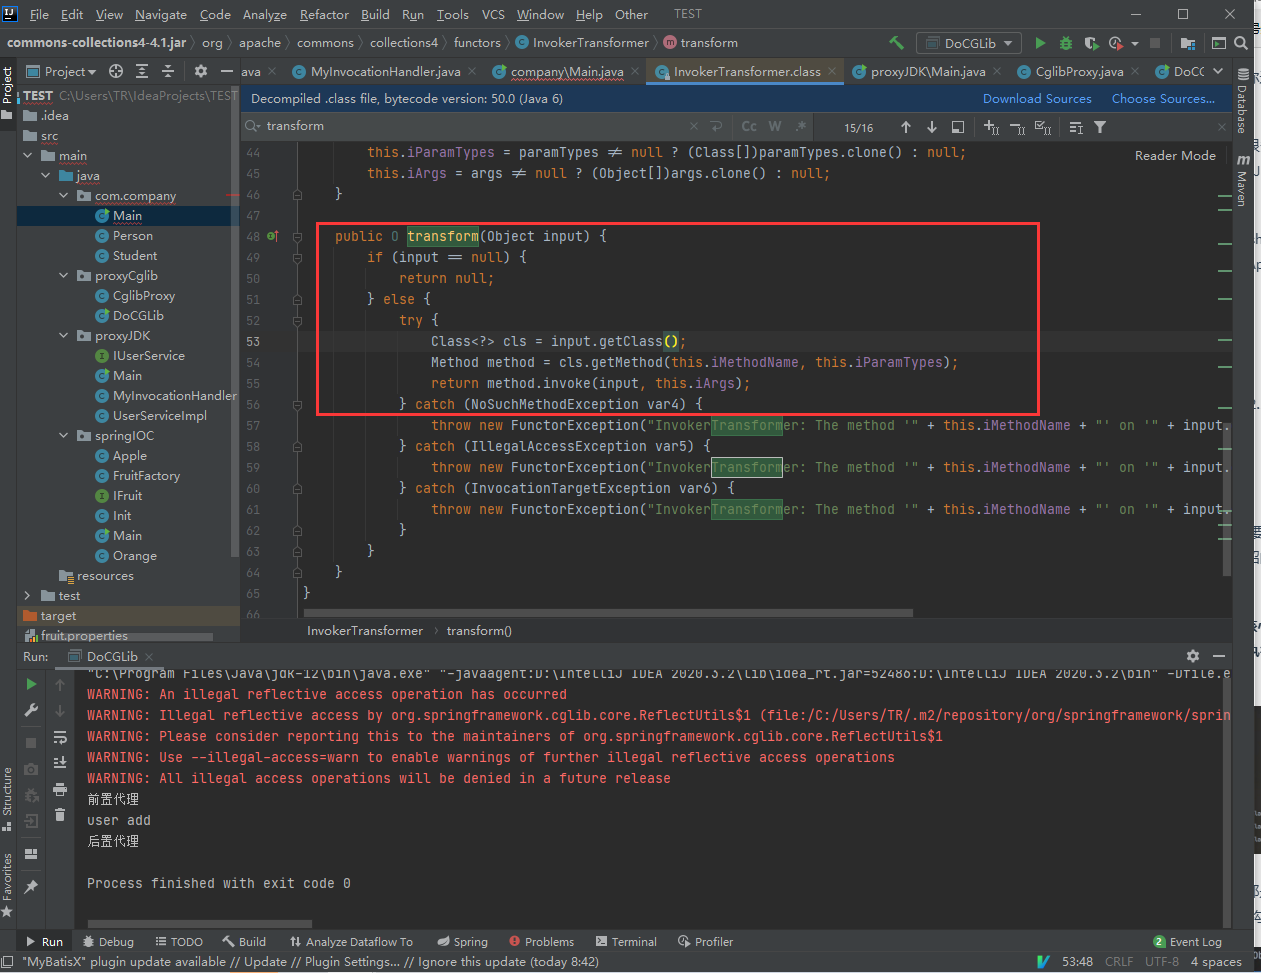Click the Download Sources link
The image size is (1261, 973).
[1037, 99]
